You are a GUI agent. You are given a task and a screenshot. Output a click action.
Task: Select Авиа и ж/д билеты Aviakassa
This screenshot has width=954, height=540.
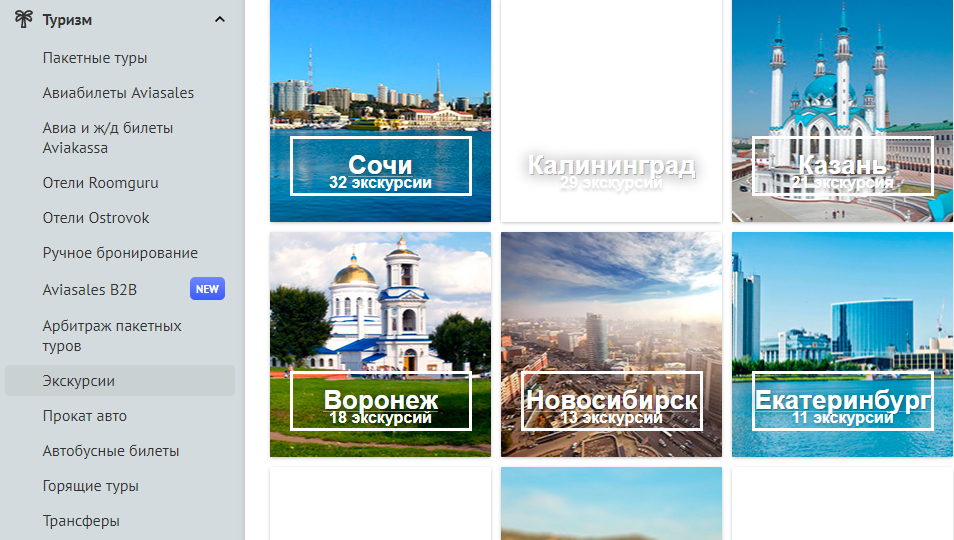(108, 137)
